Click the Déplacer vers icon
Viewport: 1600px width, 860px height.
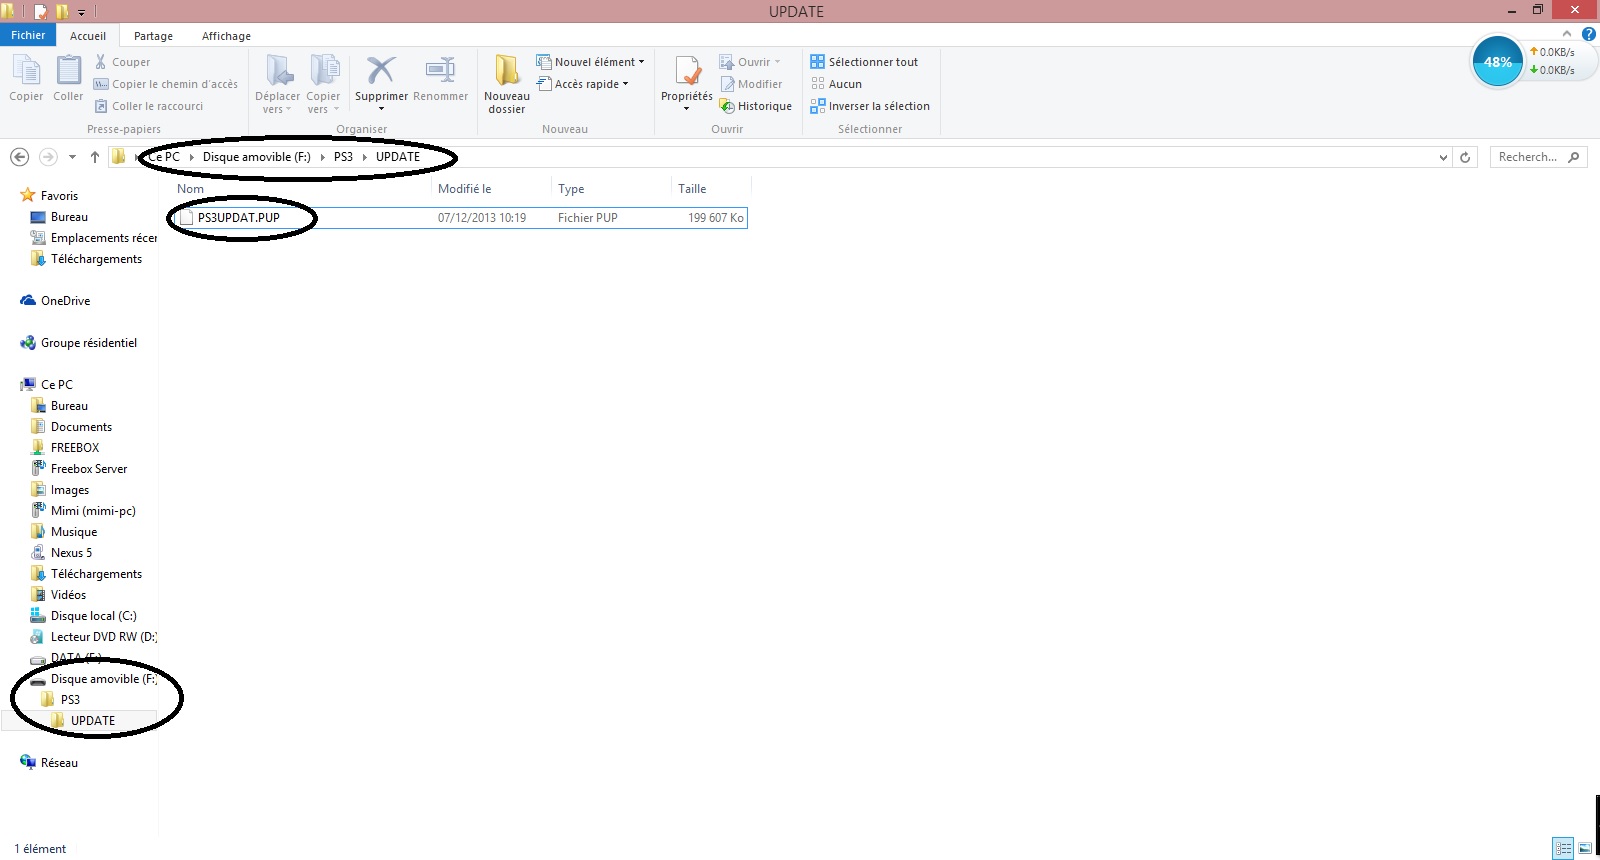(x=278, y=71)
